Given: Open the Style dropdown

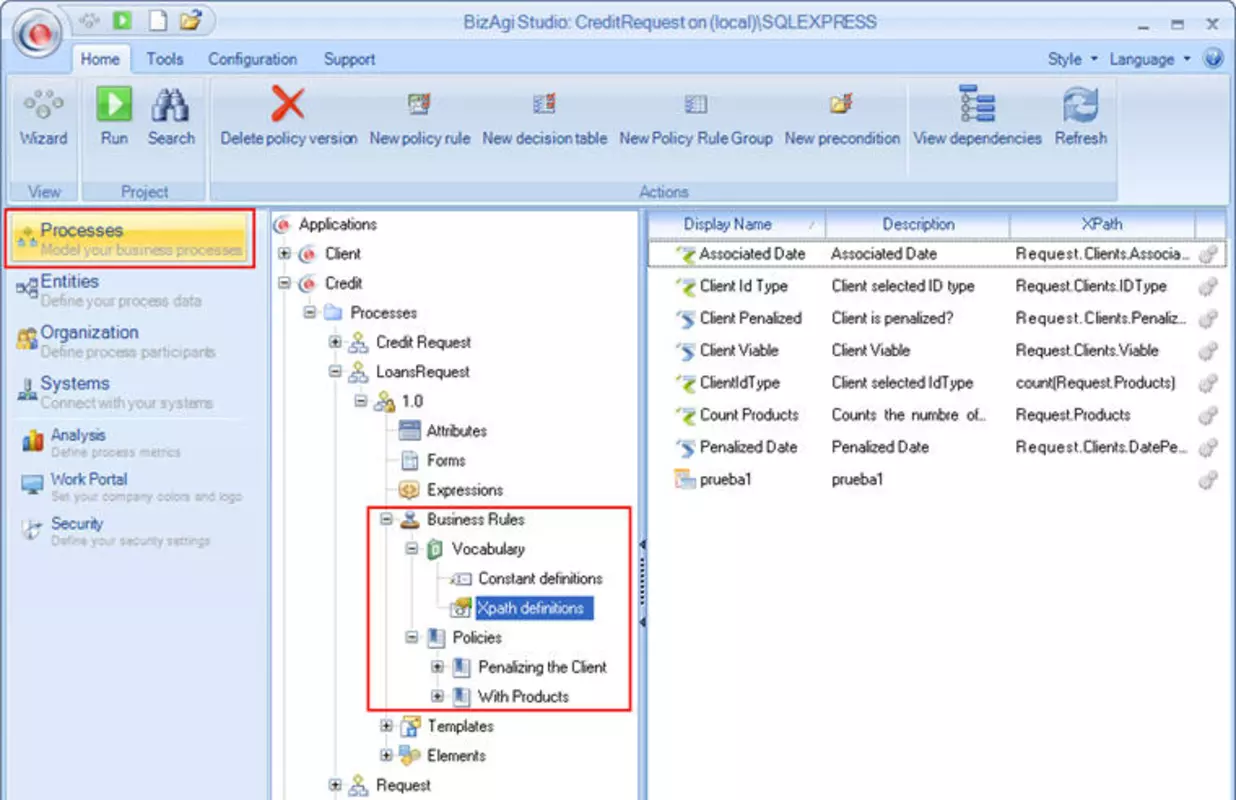Looking at the screenshot, I should [x=1072, y=59].
